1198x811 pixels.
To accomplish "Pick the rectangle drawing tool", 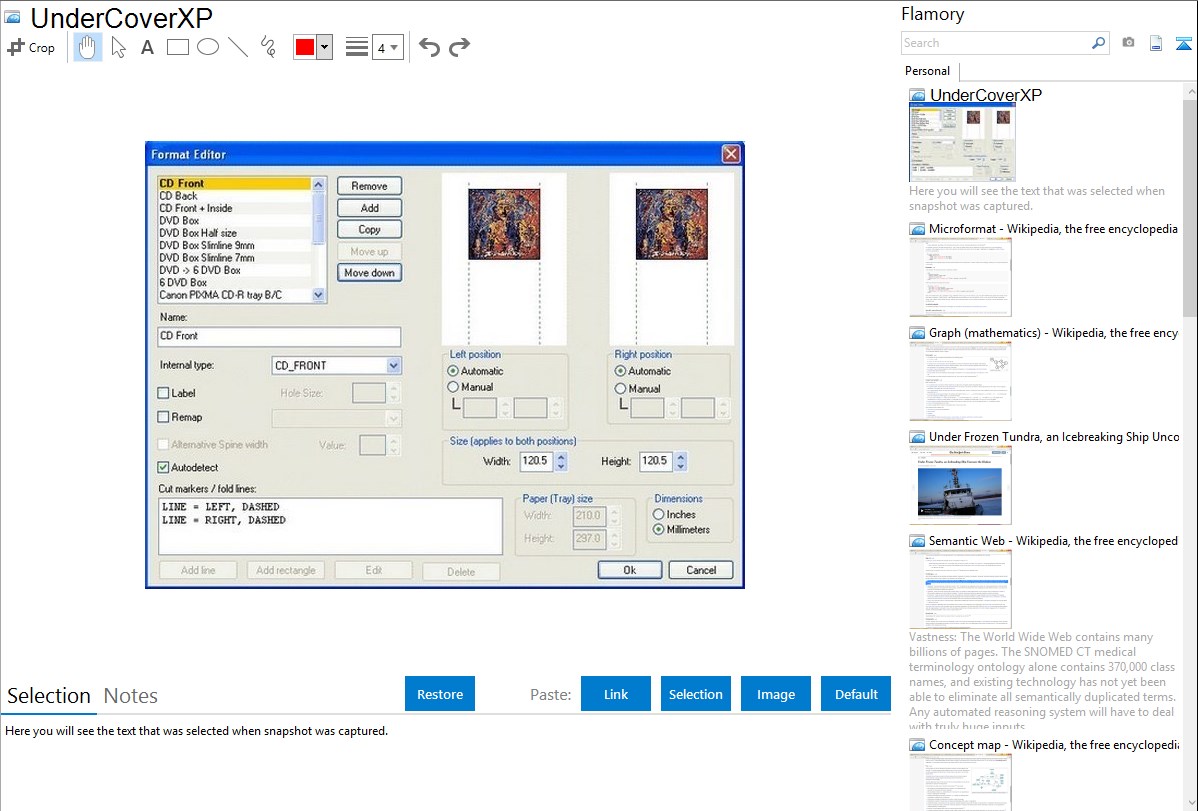I will (178, 47).
